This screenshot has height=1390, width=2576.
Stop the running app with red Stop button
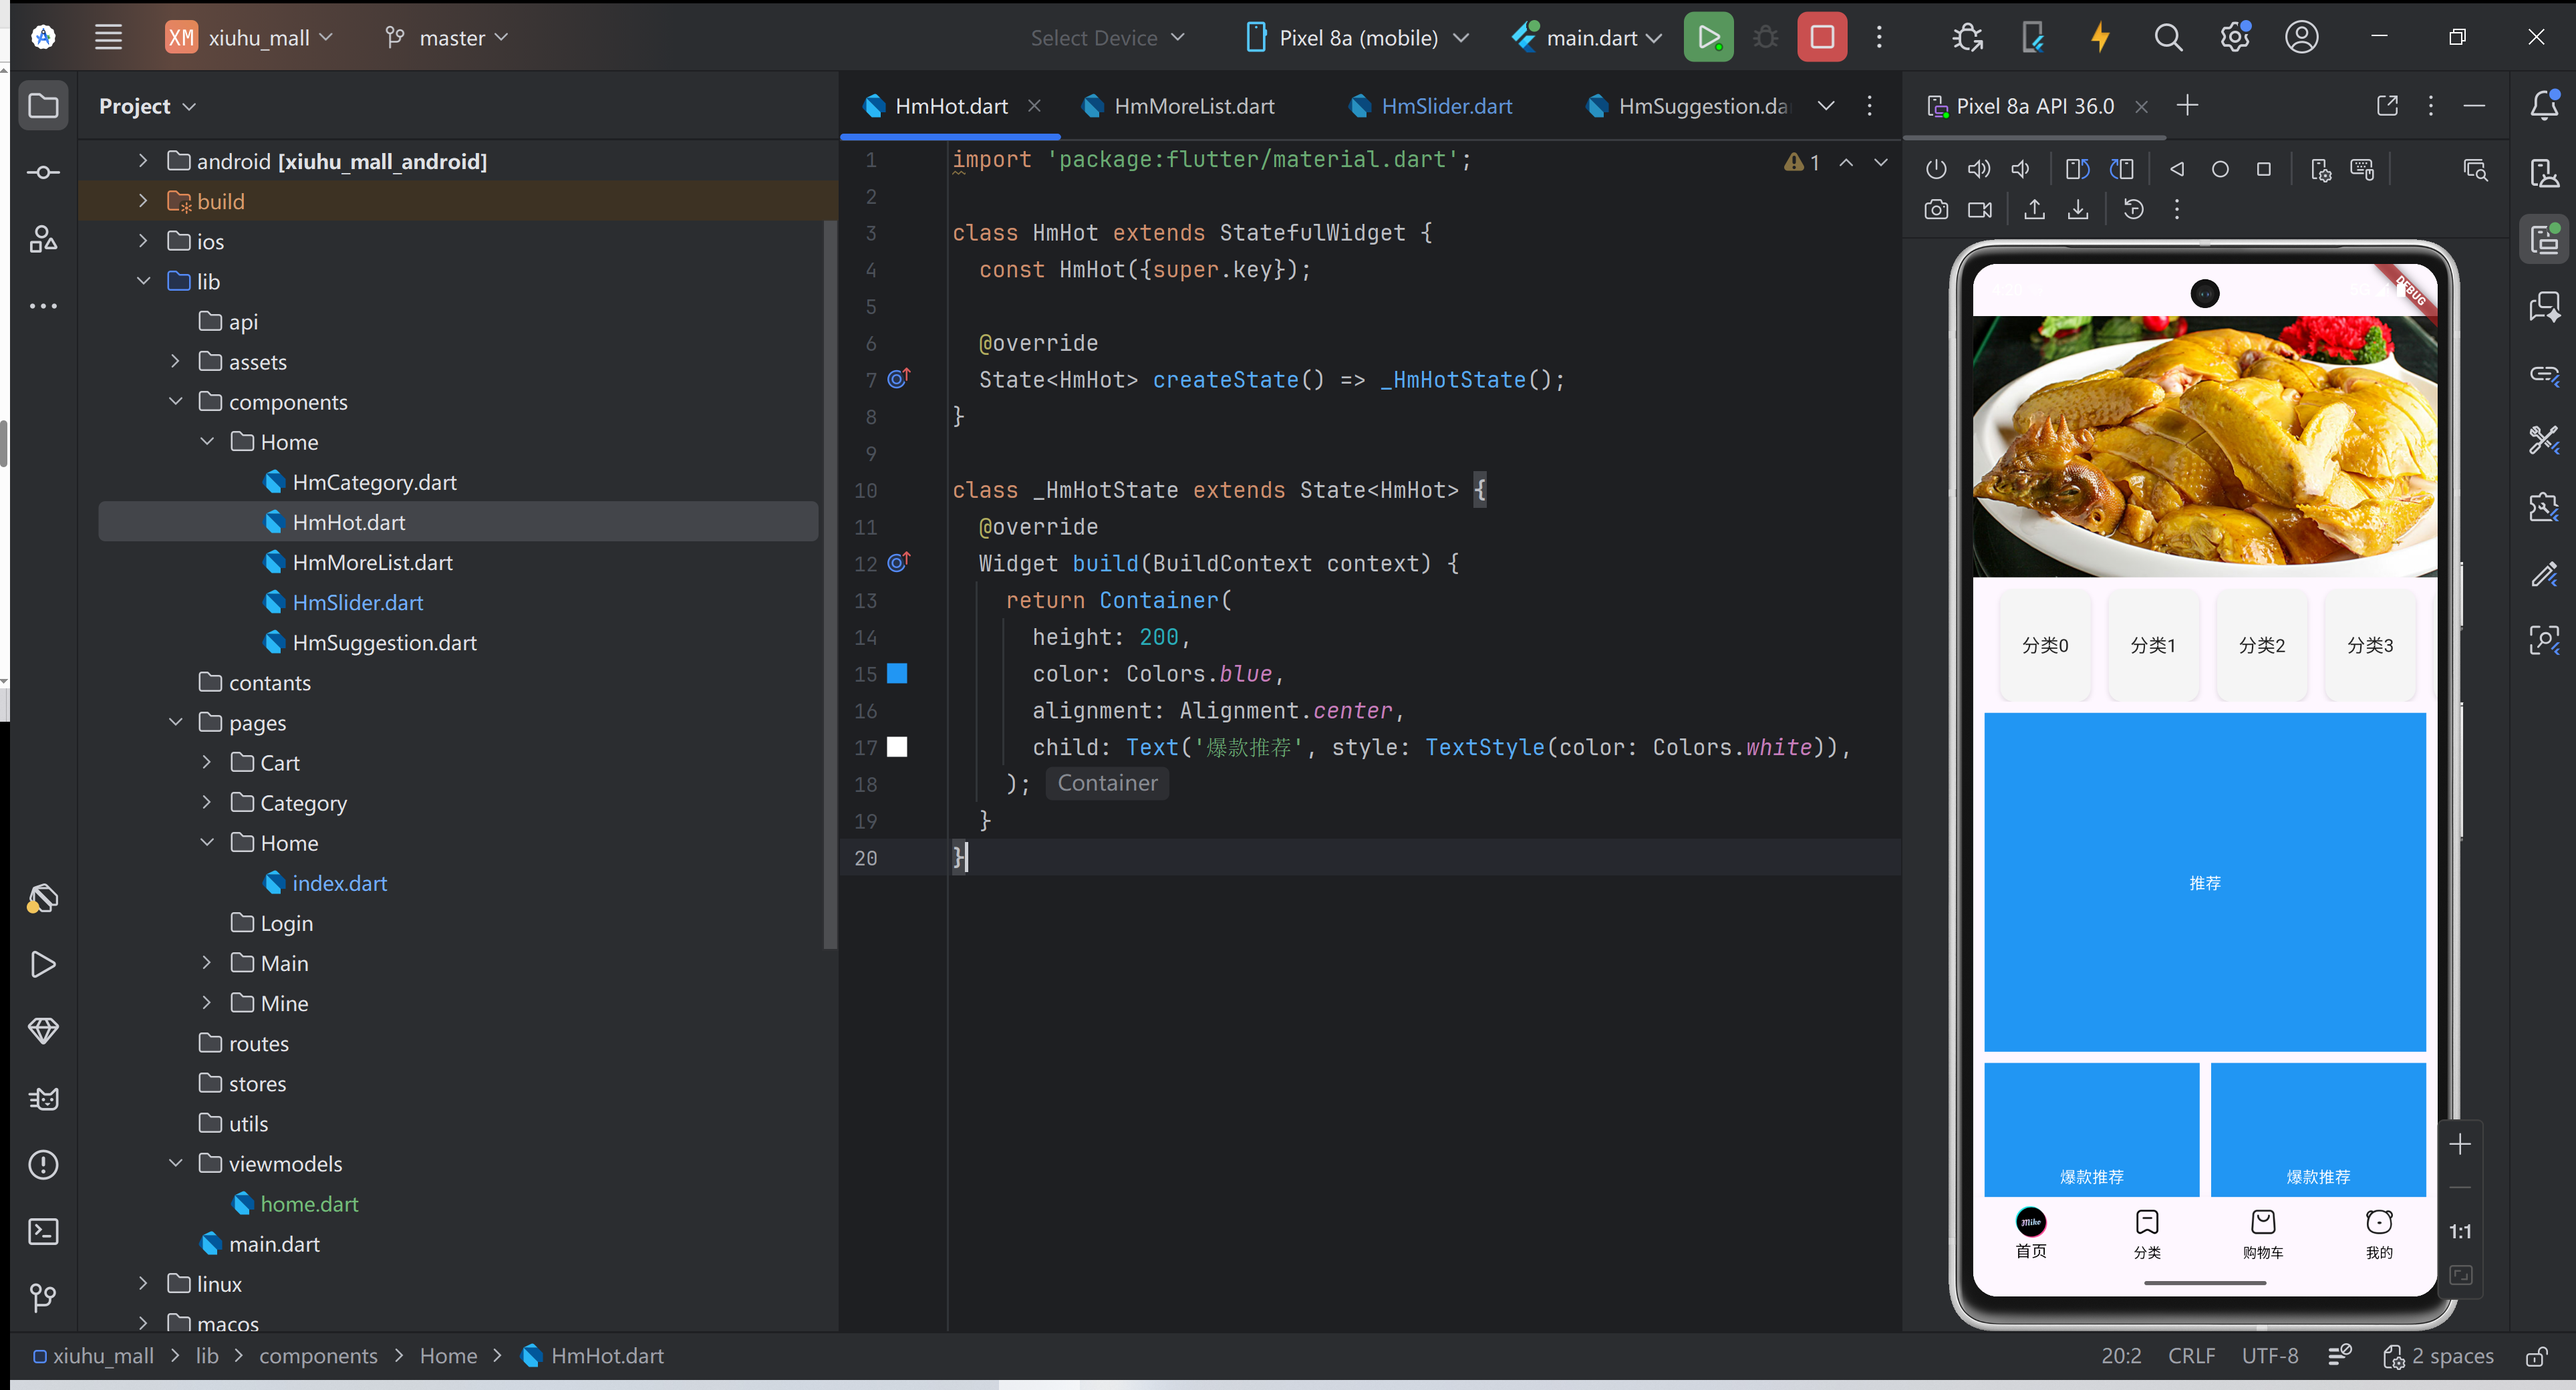click(x=1821, y=38)
